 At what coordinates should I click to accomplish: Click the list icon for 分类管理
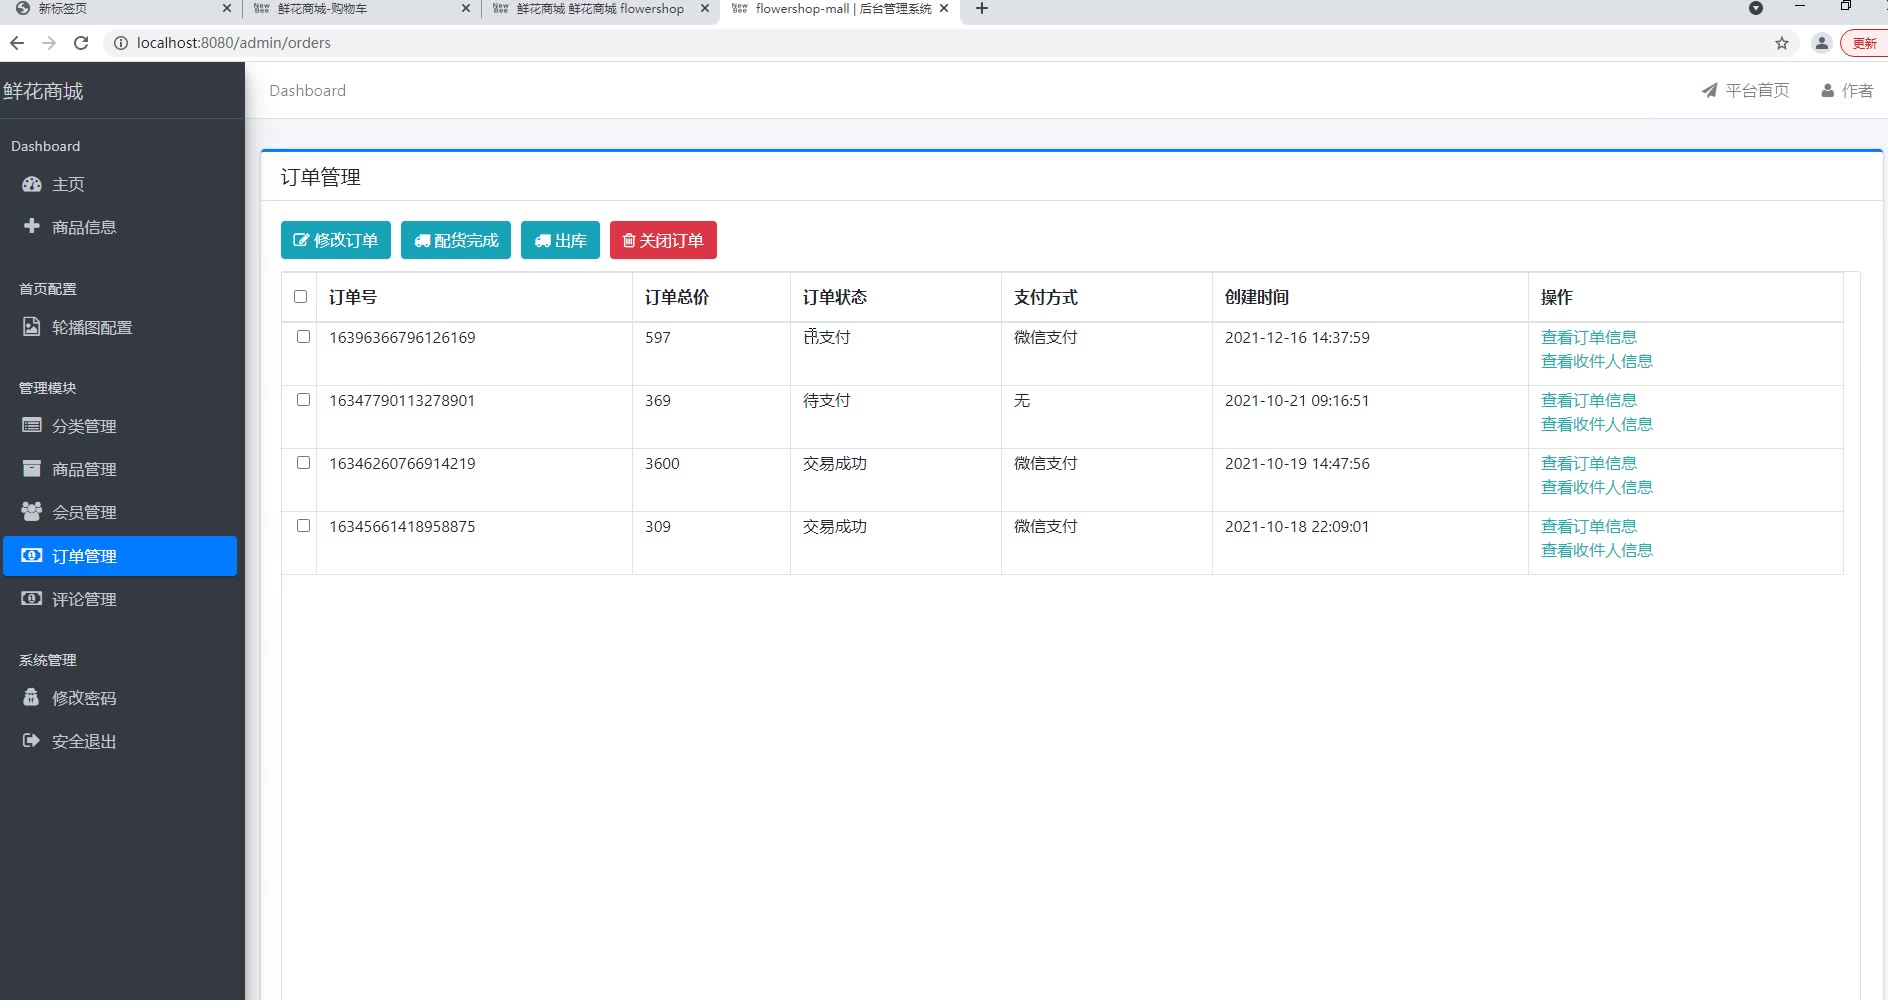pyautogui.click(x=32, y=425)
